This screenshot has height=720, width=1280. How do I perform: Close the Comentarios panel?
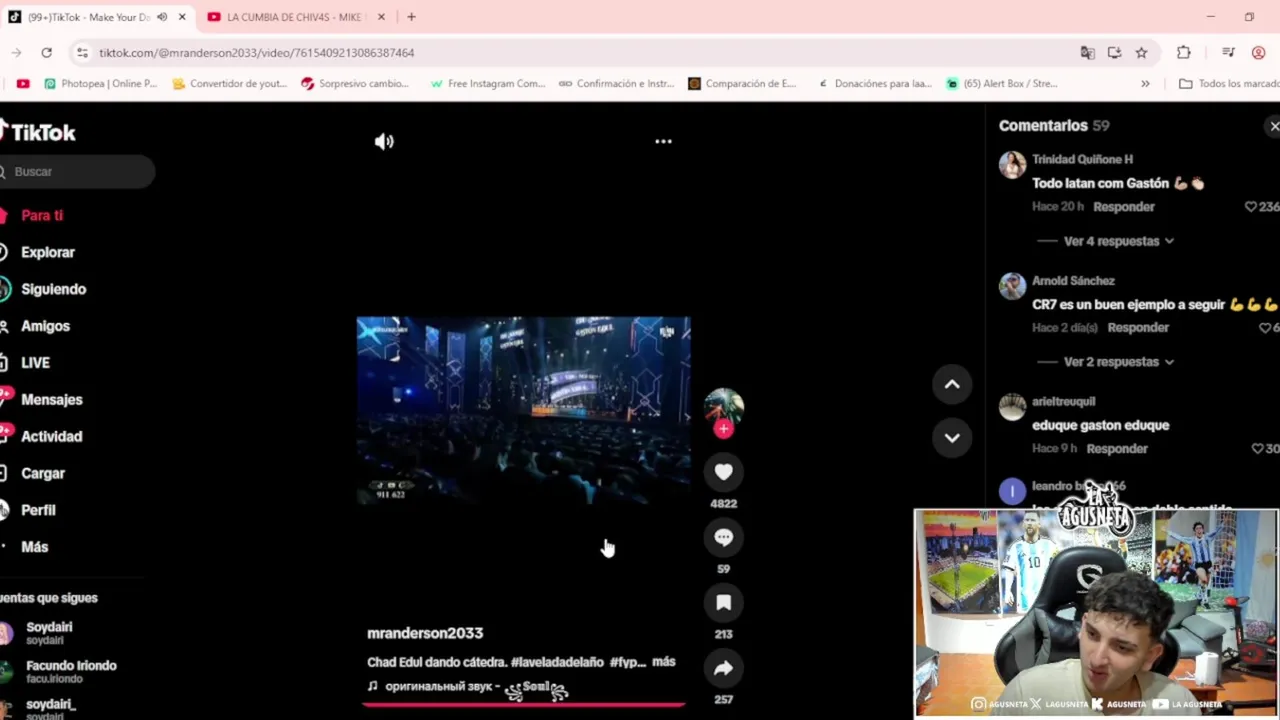coord(1273,126)
